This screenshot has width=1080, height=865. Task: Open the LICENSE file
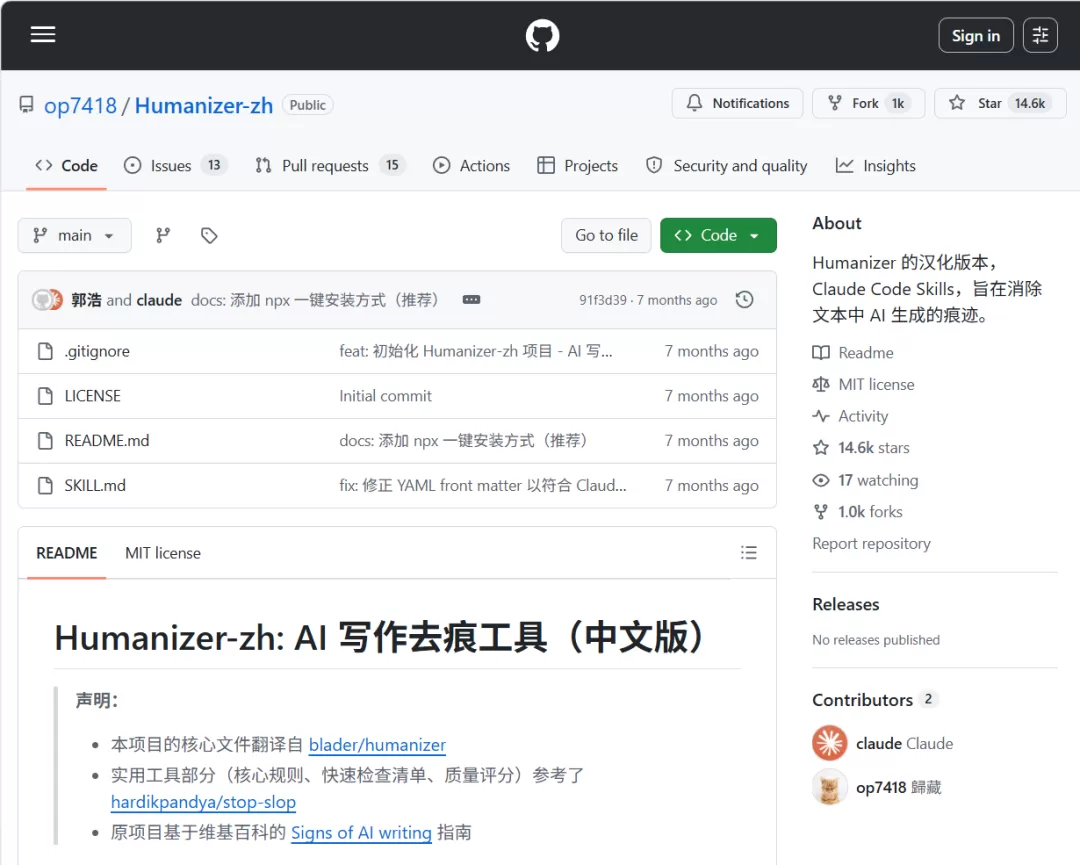92,396
